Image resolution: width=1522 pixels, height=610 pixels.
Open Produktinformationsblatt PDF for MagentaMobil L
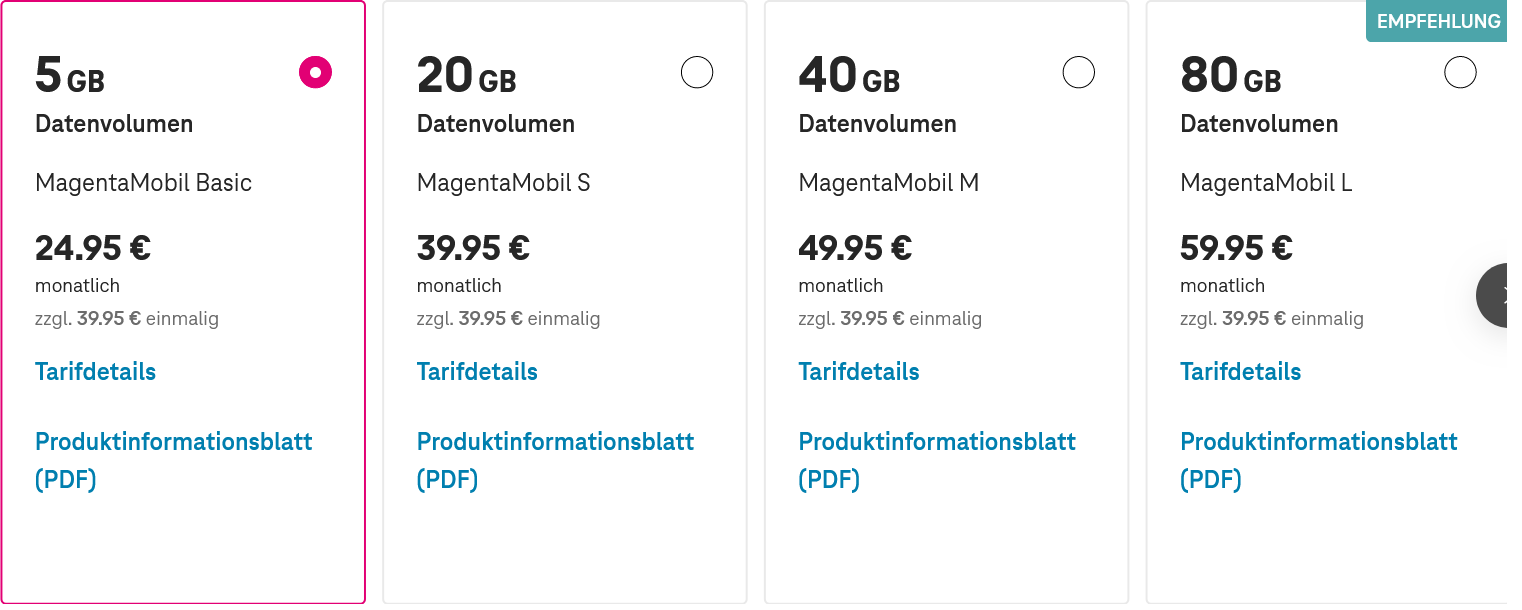tap(1320, 460)
